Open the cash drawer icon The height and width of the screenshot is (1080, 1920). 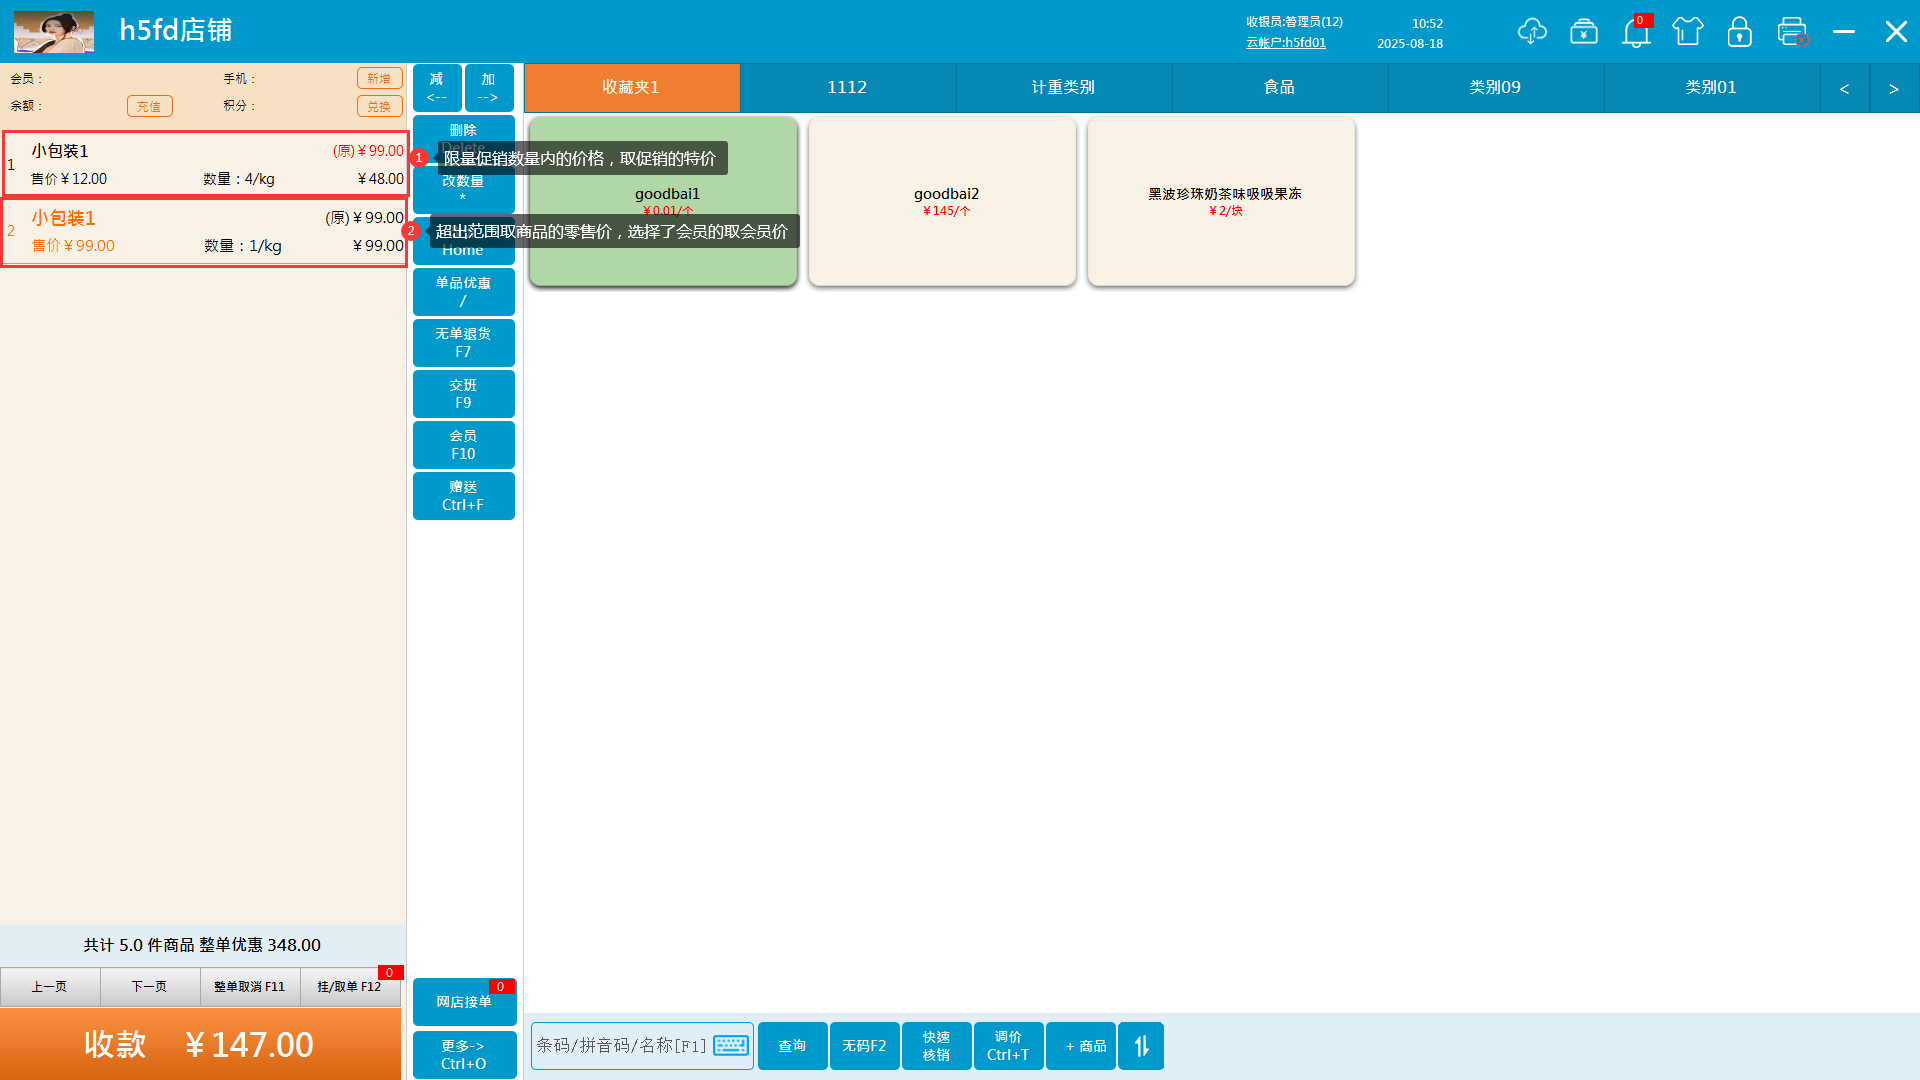(x=1584, y=32)
